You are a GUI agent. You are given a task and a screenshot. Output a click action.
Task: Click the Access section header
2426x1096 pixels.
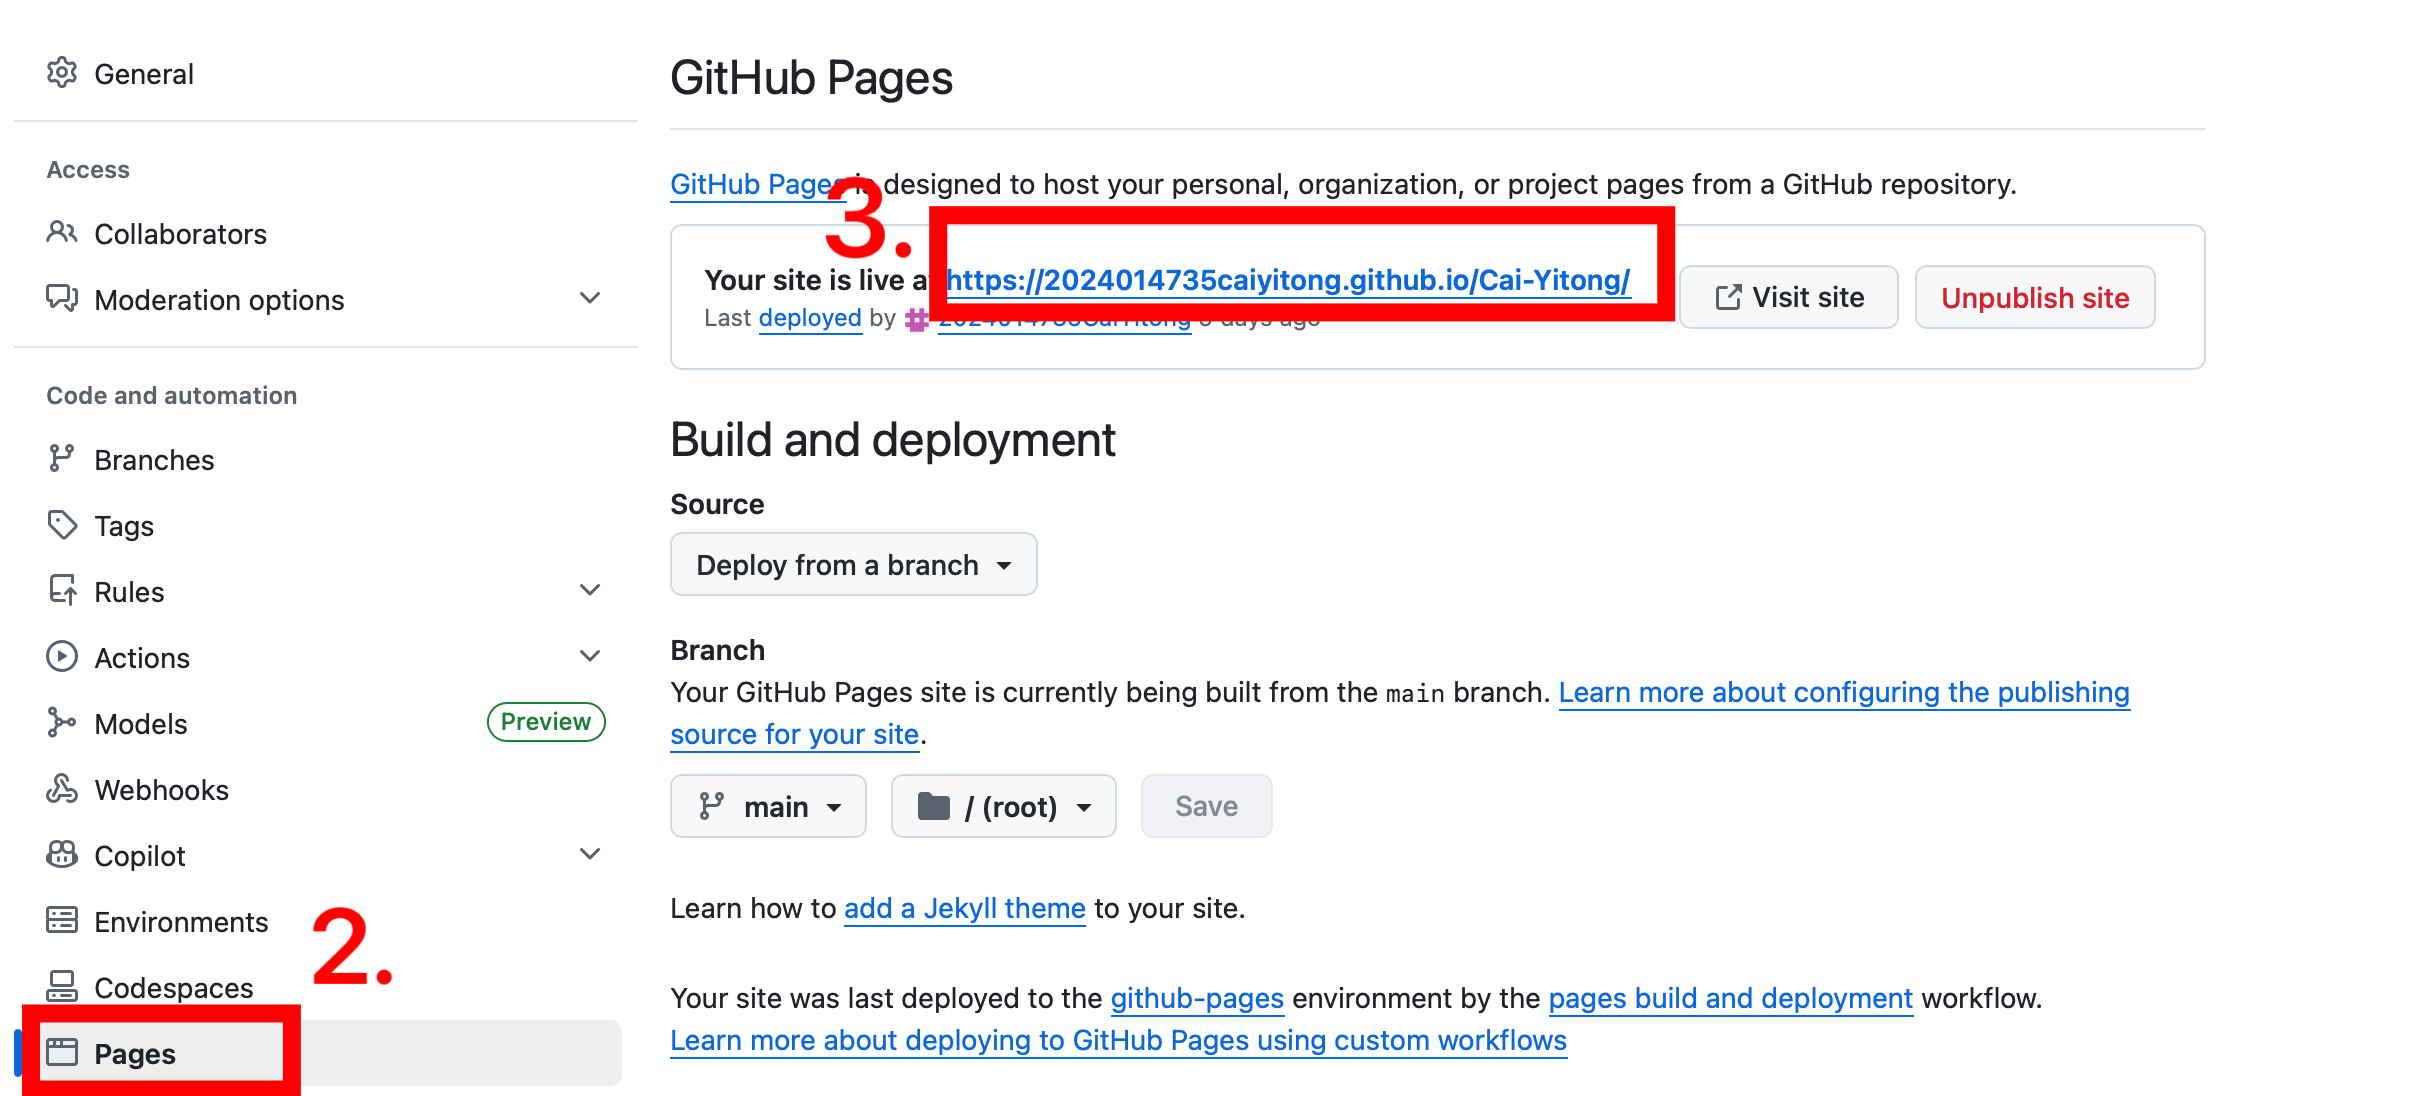click(x=88, y=170)
